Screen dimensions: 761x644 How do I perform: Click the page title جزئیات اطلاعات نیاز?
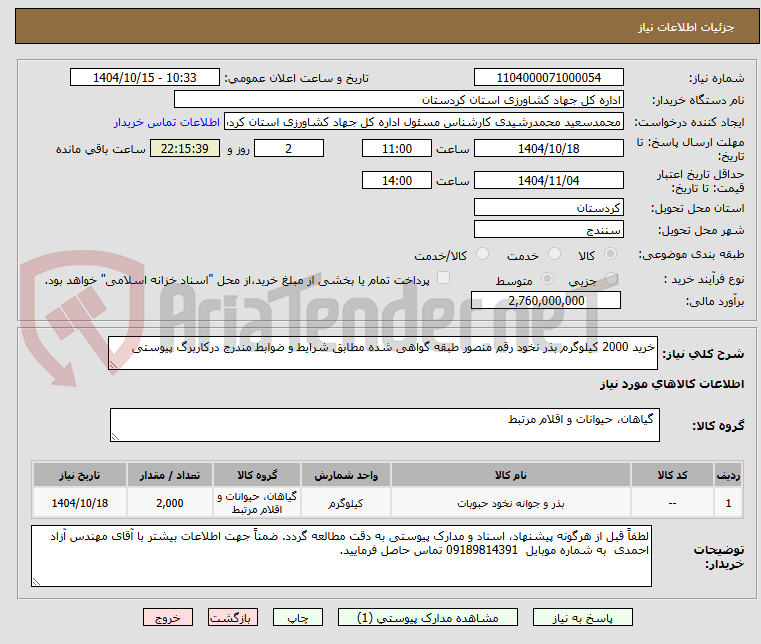(x=686, y=27)
